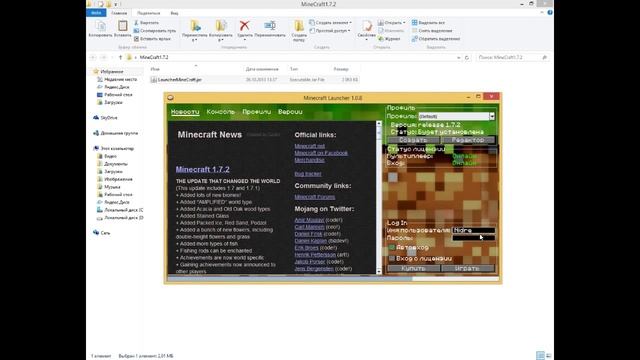
Task: Collapse the ribbon with the chevron arrow
Action: tap(542, 13)
